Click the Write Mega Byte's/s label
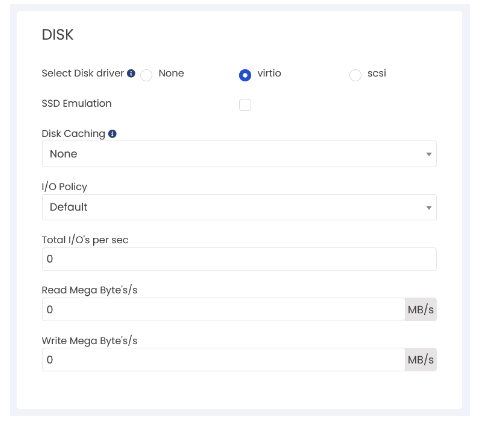 [89, 341]
